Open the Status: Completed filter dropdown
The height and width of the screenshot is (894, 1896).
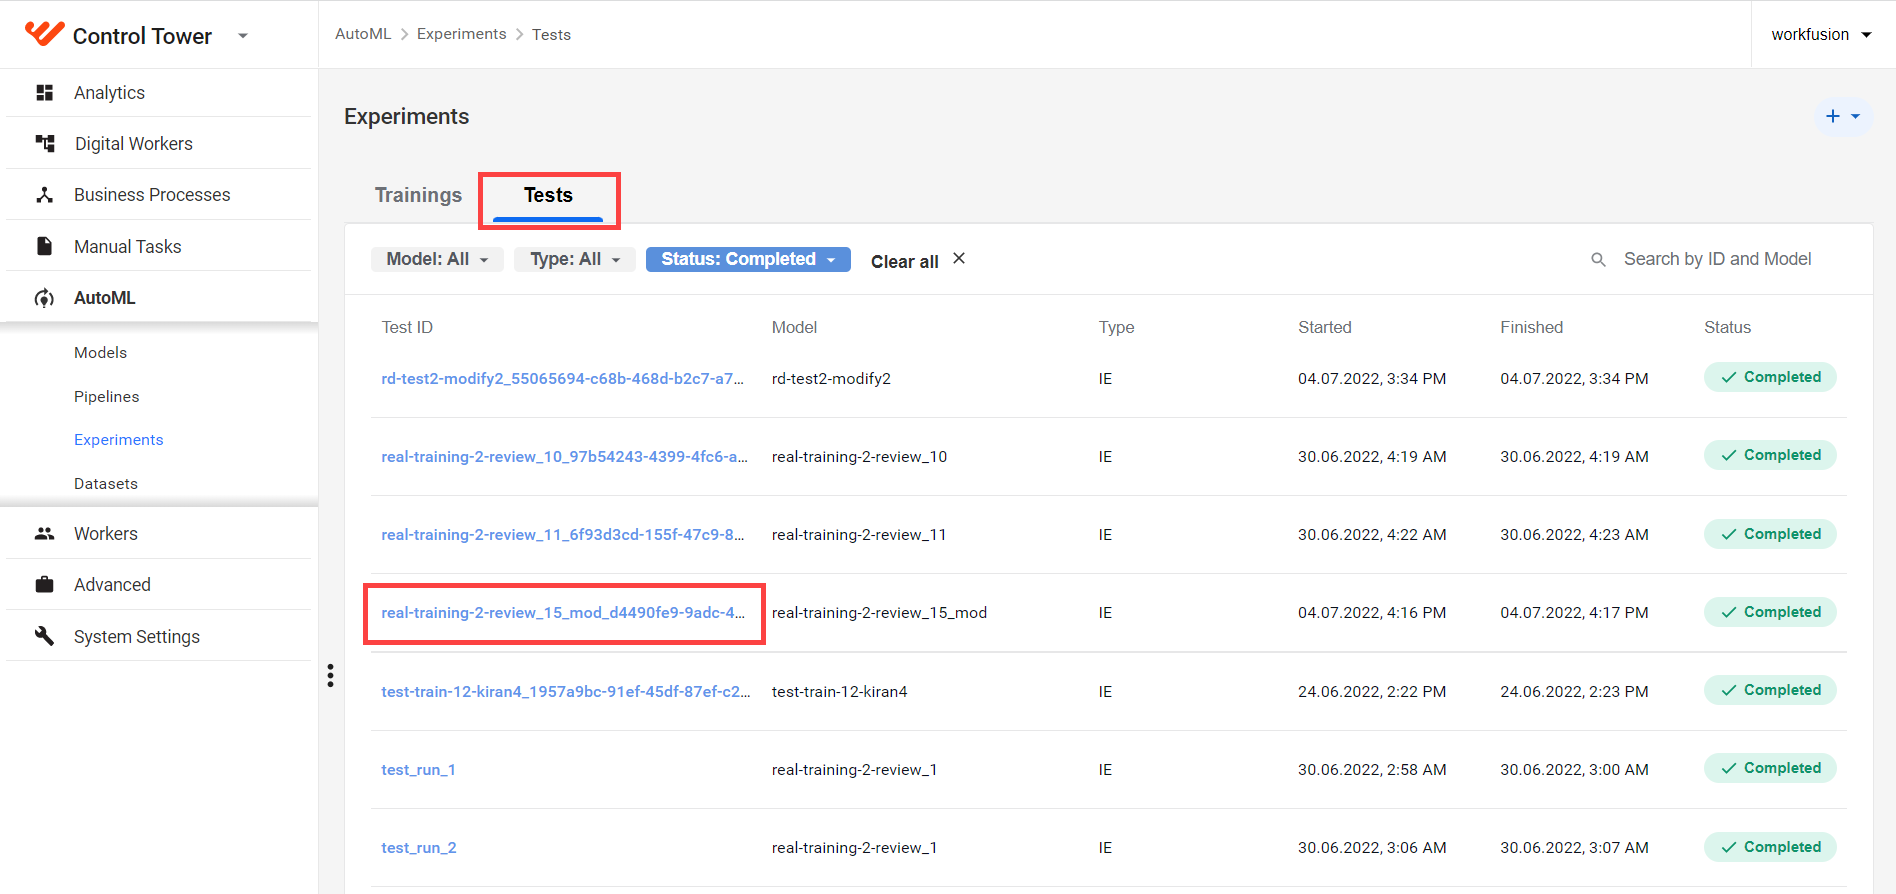(748, 259)
